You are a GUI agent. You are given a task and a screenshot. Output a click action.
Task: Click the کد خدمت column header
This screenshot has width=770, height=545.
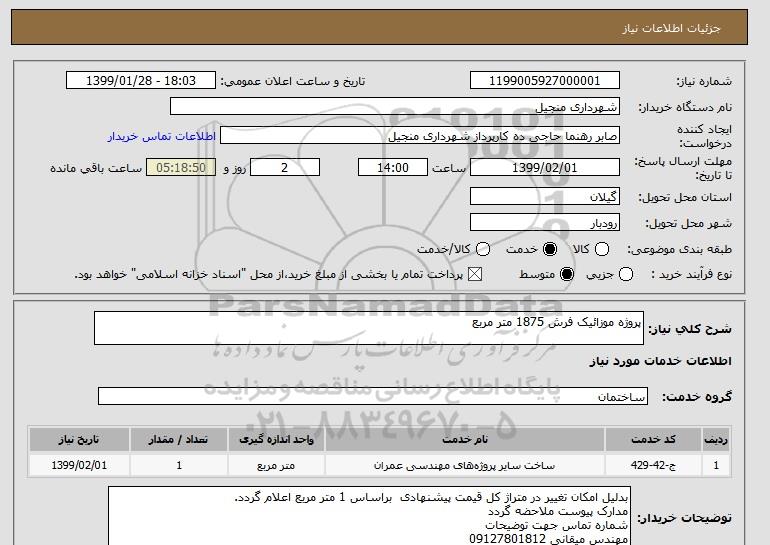tap(653, 439)
